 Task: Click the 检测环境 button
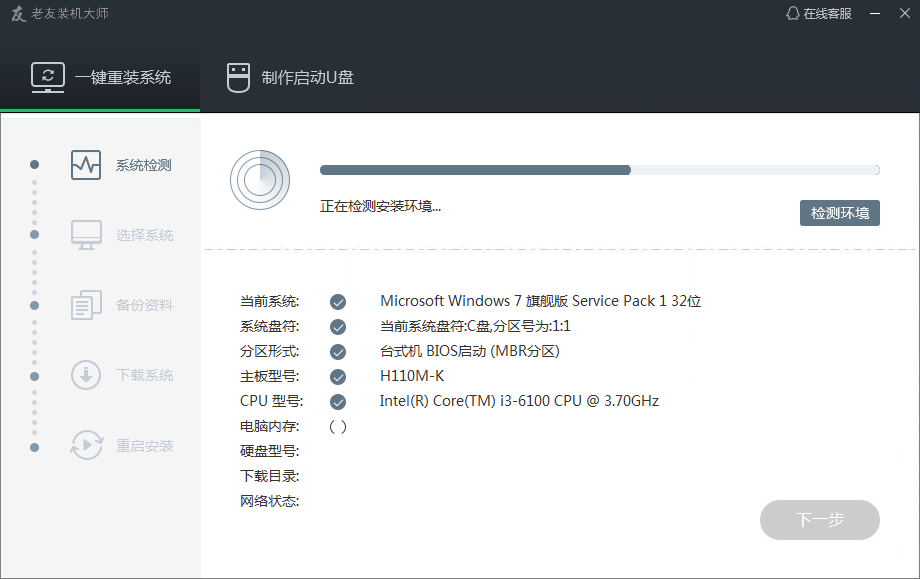840,213
